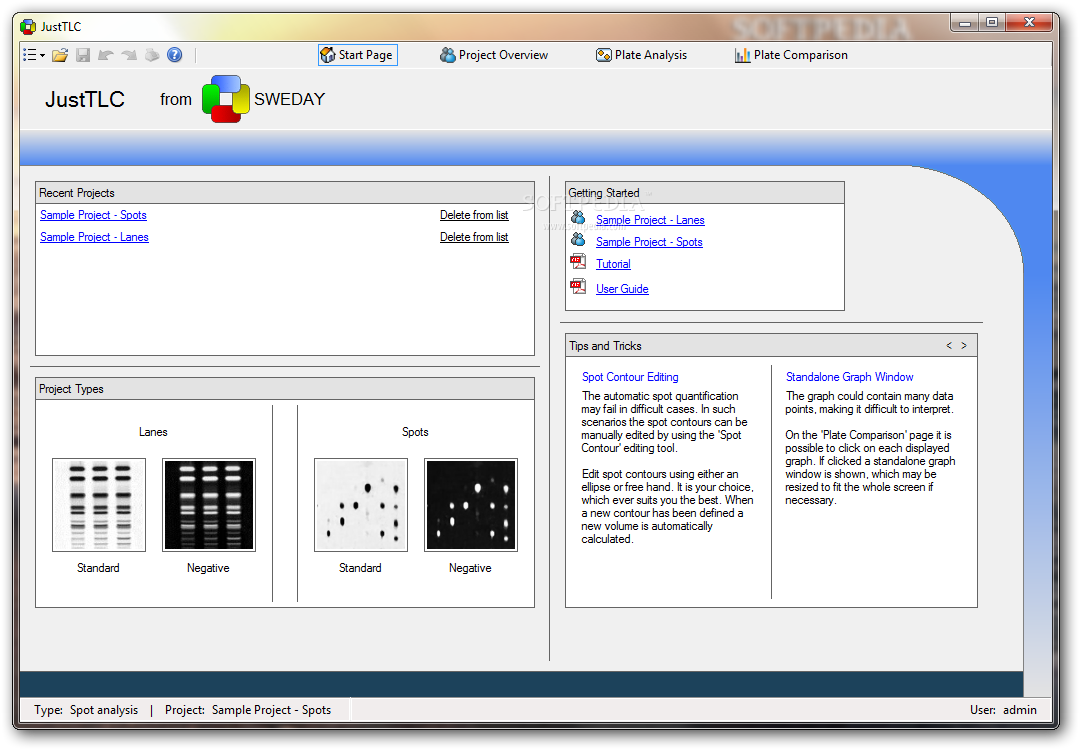This screenshot has height=750, width=1080.
Task: Open help via blue question mark icon
Action: click(x=175, y=55)
